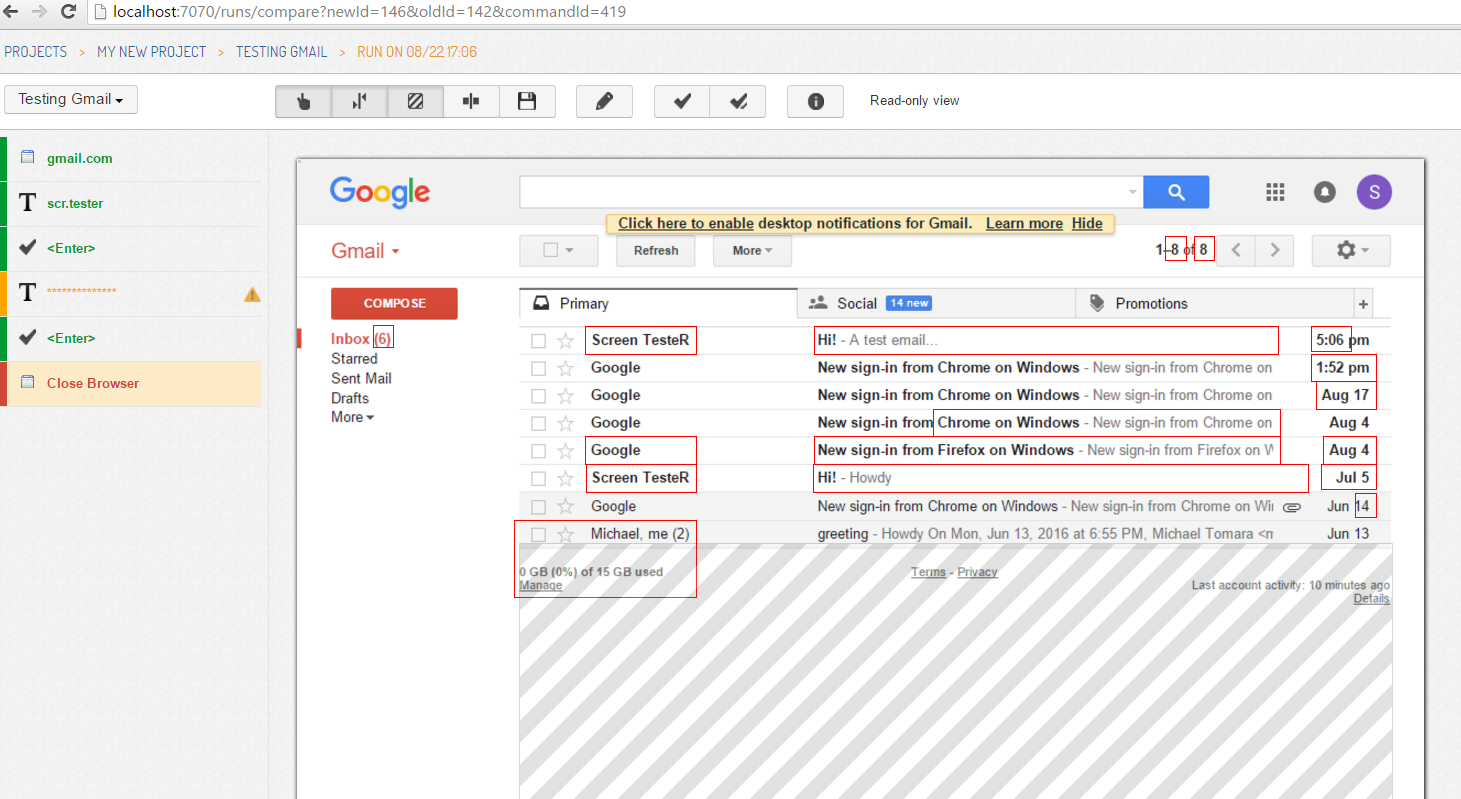Open the More actions dropdown button
Image resolution: width=1461 pixels, height=799 pixels.
click(752, 251)
